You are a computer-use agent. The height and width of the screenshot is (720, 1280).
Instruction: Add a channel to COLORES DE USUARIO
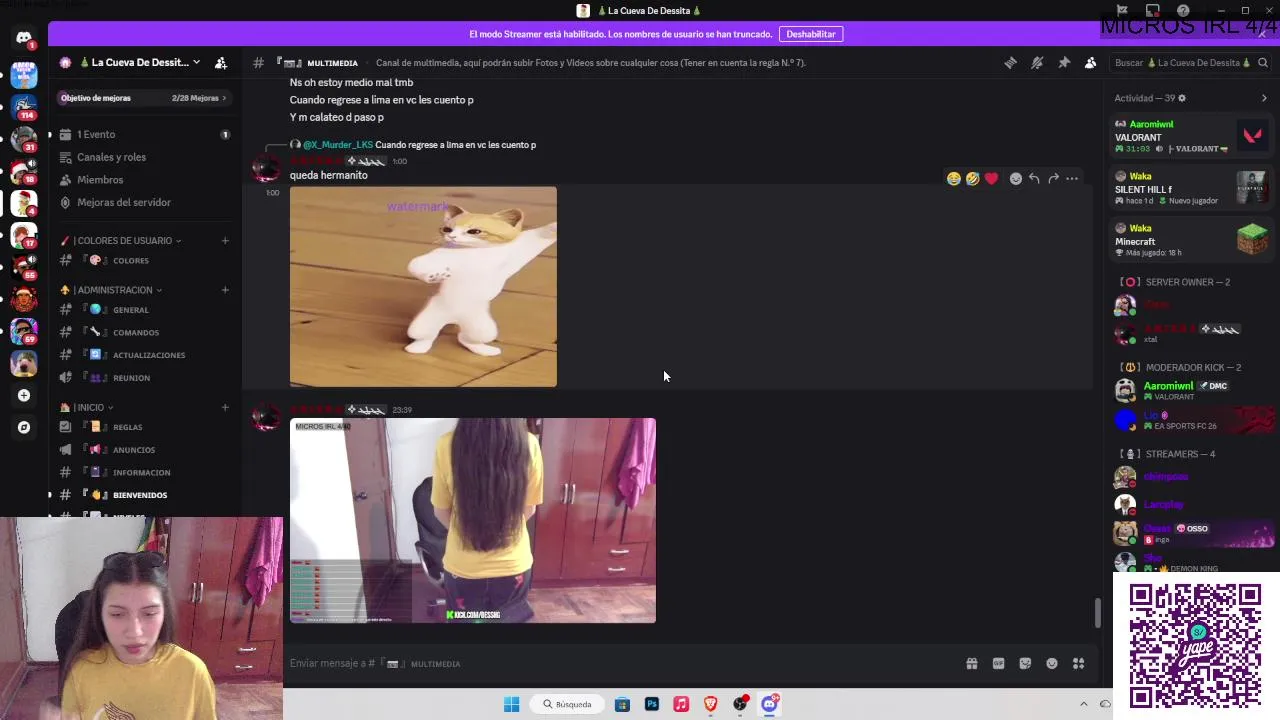[225, 240]
